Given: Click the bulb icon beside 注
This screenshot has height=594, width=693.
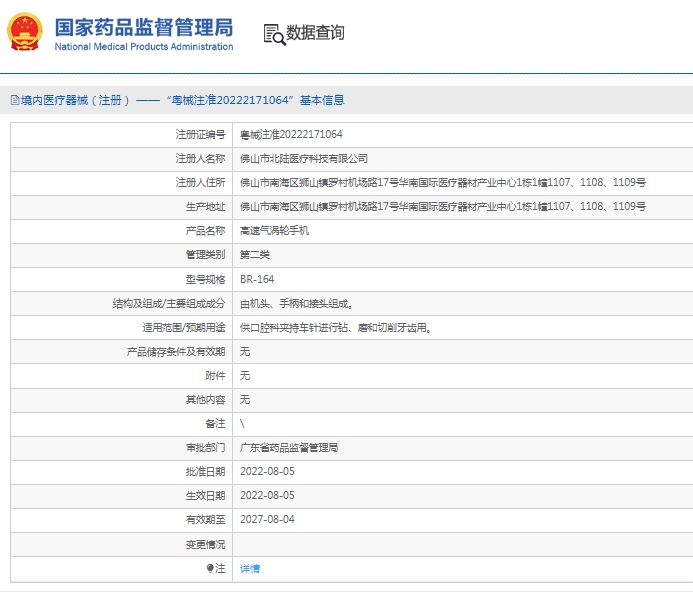Looking at the screenshot, I should [x=210, y=568].
